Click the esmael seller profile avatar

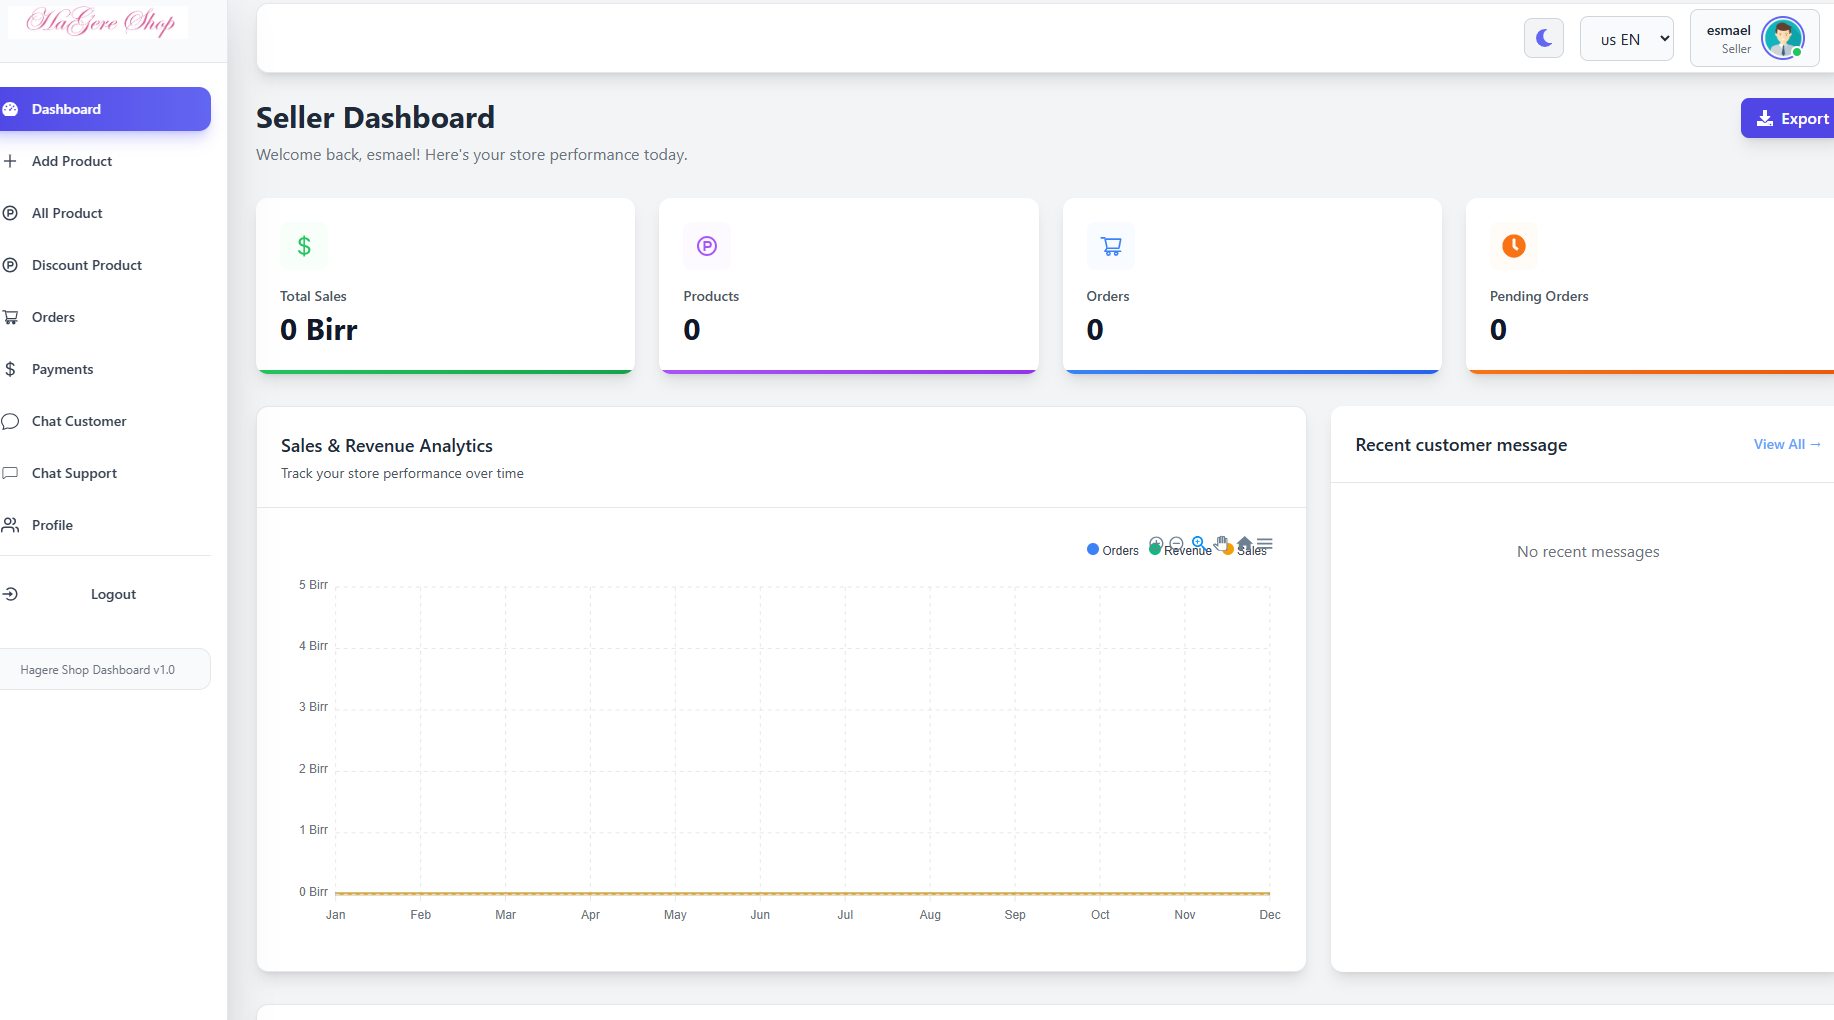pos(1782,39)
